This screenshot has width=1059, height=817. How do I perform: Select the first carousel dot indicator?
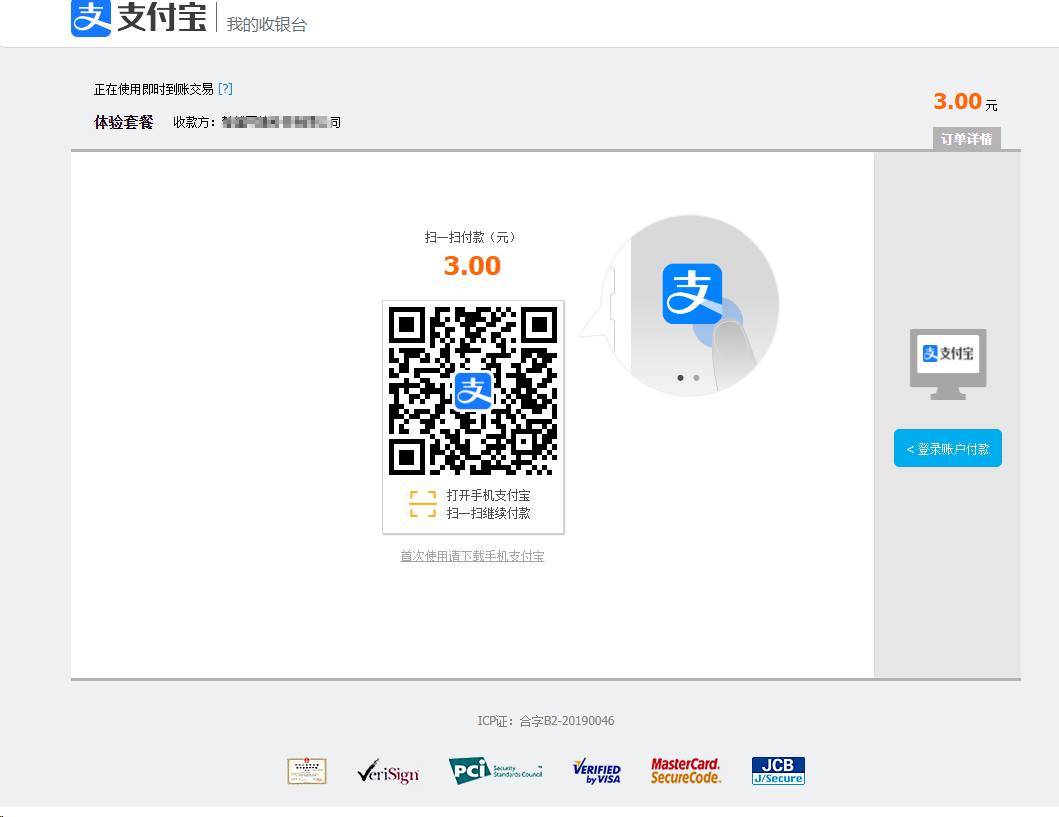680,377
